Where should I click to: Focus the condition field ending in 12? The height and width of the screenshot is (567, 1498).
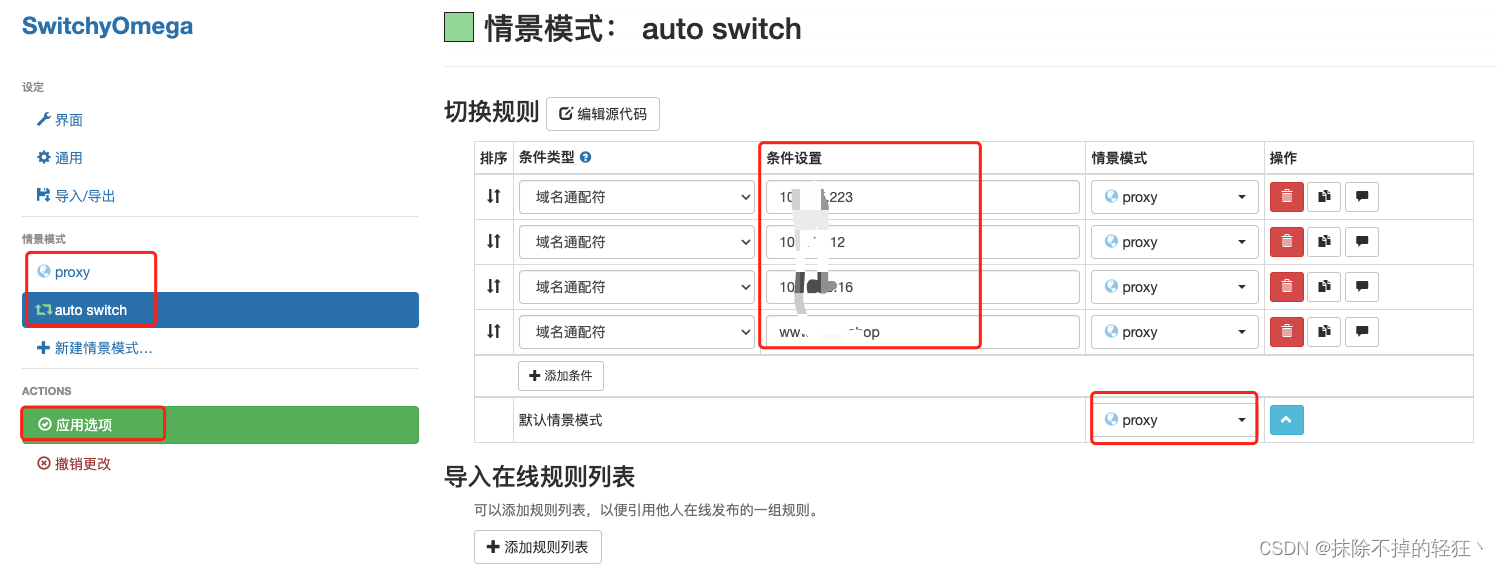coord(923,242)
